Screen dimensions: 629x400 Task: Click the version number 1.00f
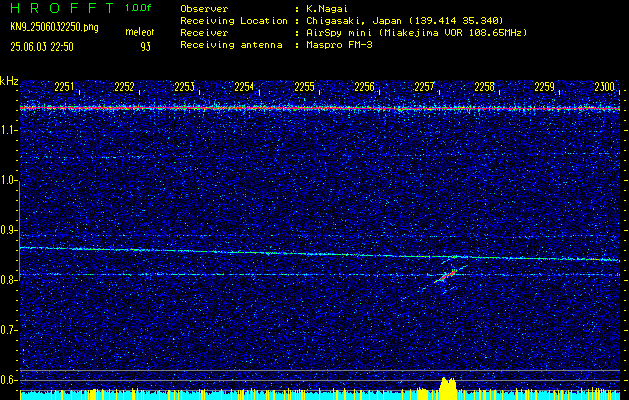tap(138, 8)
